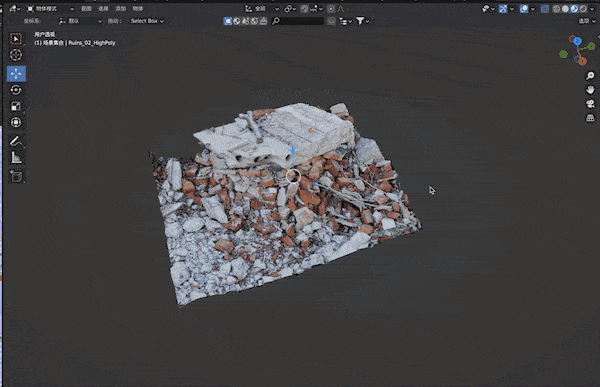The height and width of the screenshot is (387, 600).
Task: Open the display mode list dropdown
Action: point(346,21)
